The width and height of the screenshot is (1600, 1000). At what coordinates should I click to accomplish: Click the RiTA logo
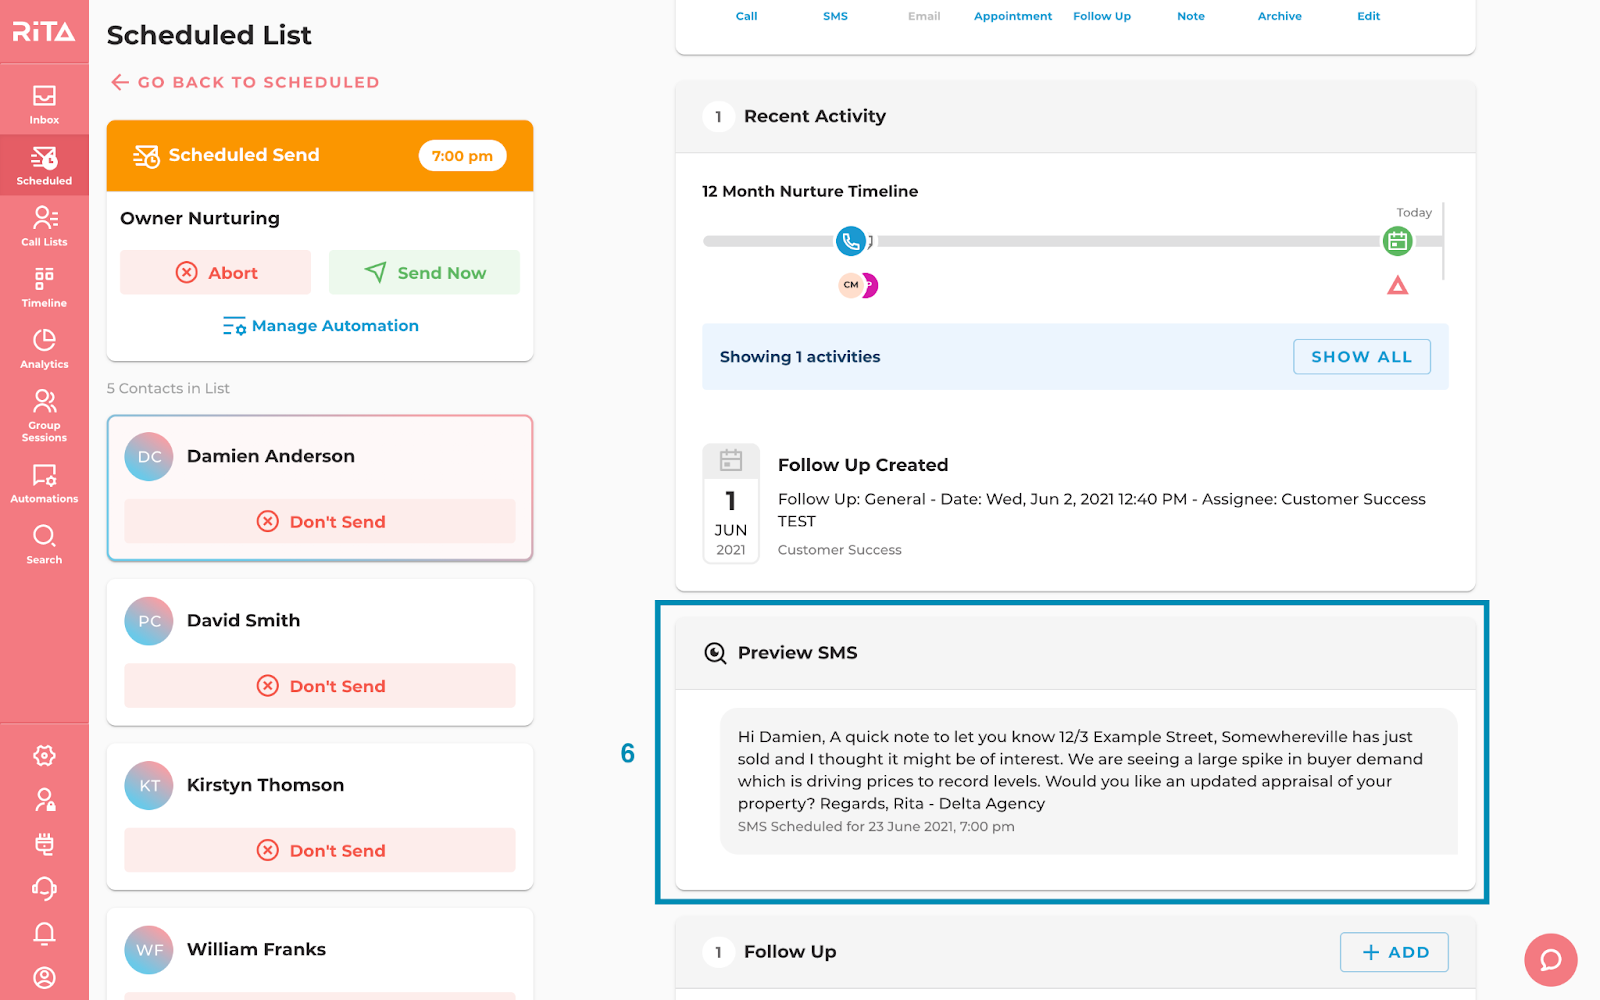44,32
